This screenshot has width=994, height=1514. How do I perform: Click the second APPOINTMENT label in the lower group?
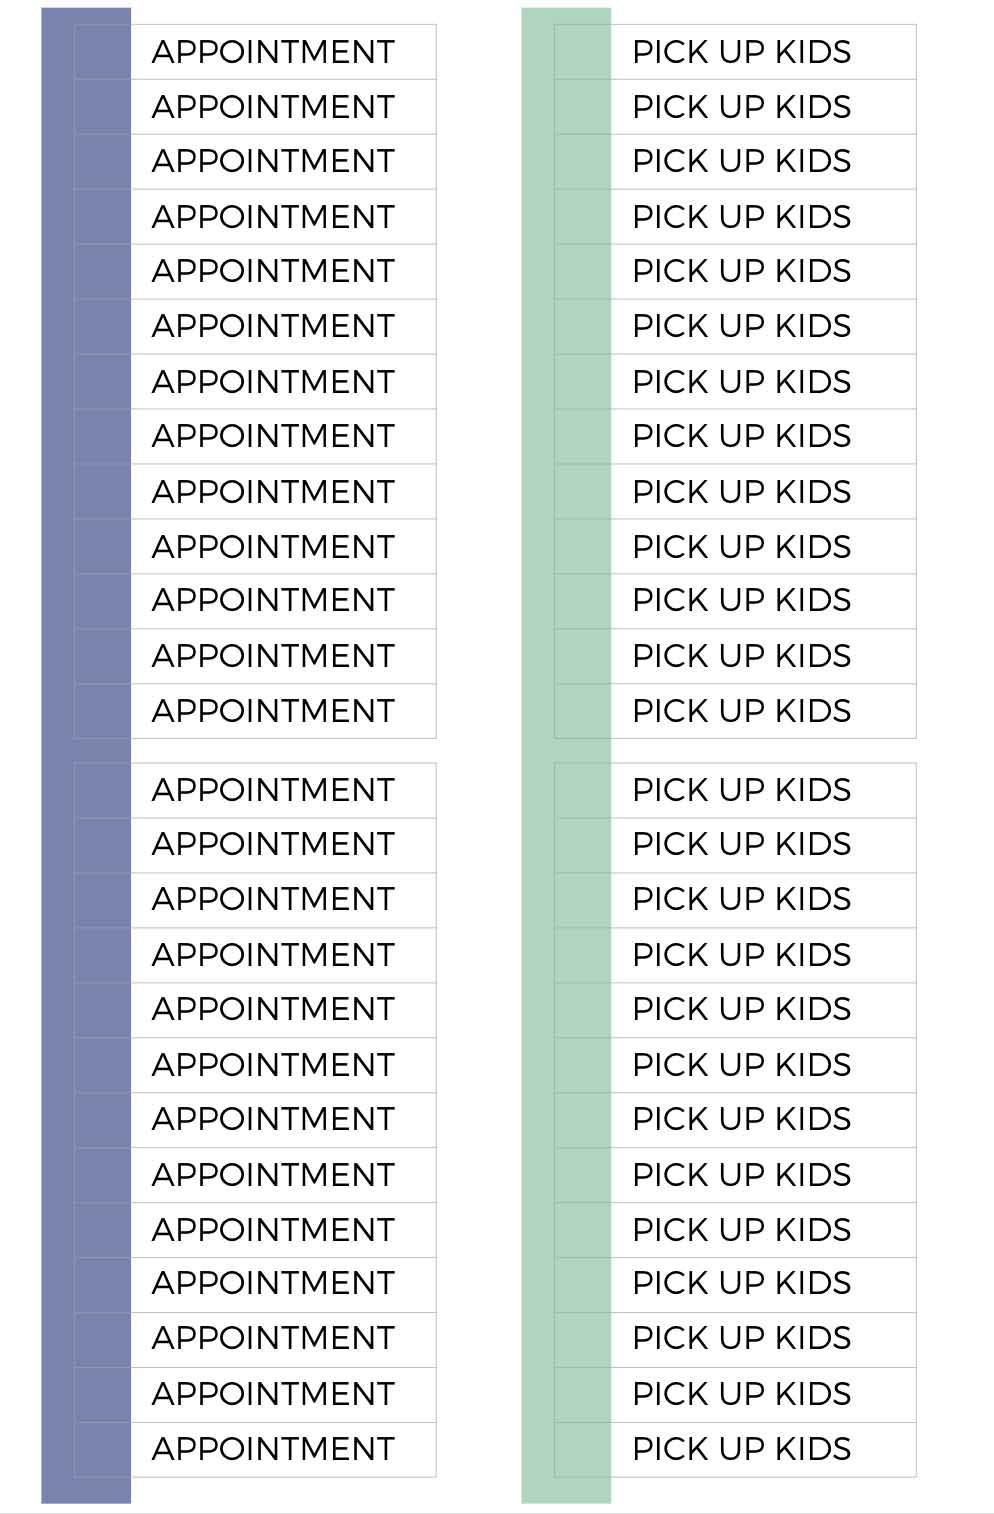click(x=273, y=844)
